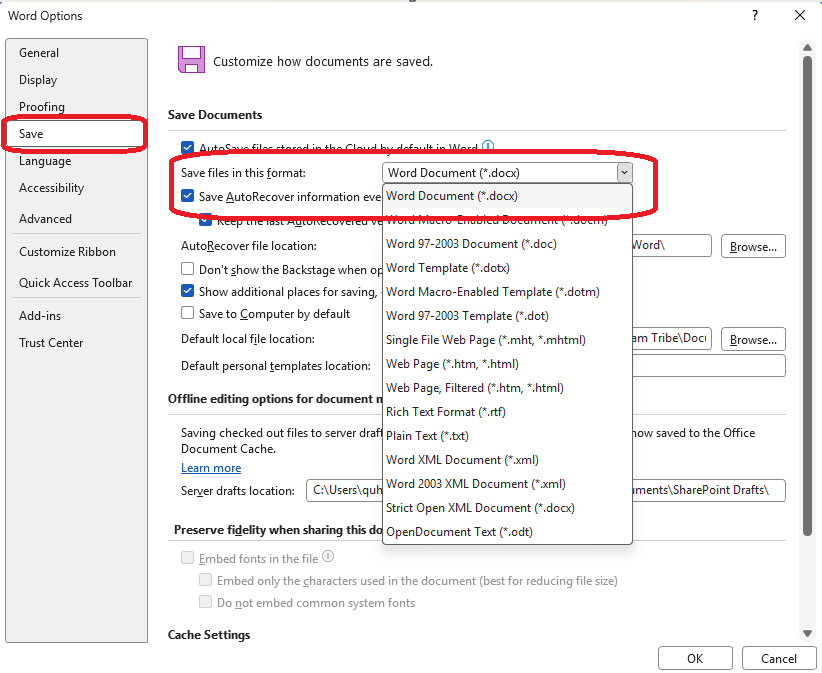Enable Don't show the Backstage checkbox
Image resolution: width=822 pixels, height=673 pixels.
tap(187, 269)
